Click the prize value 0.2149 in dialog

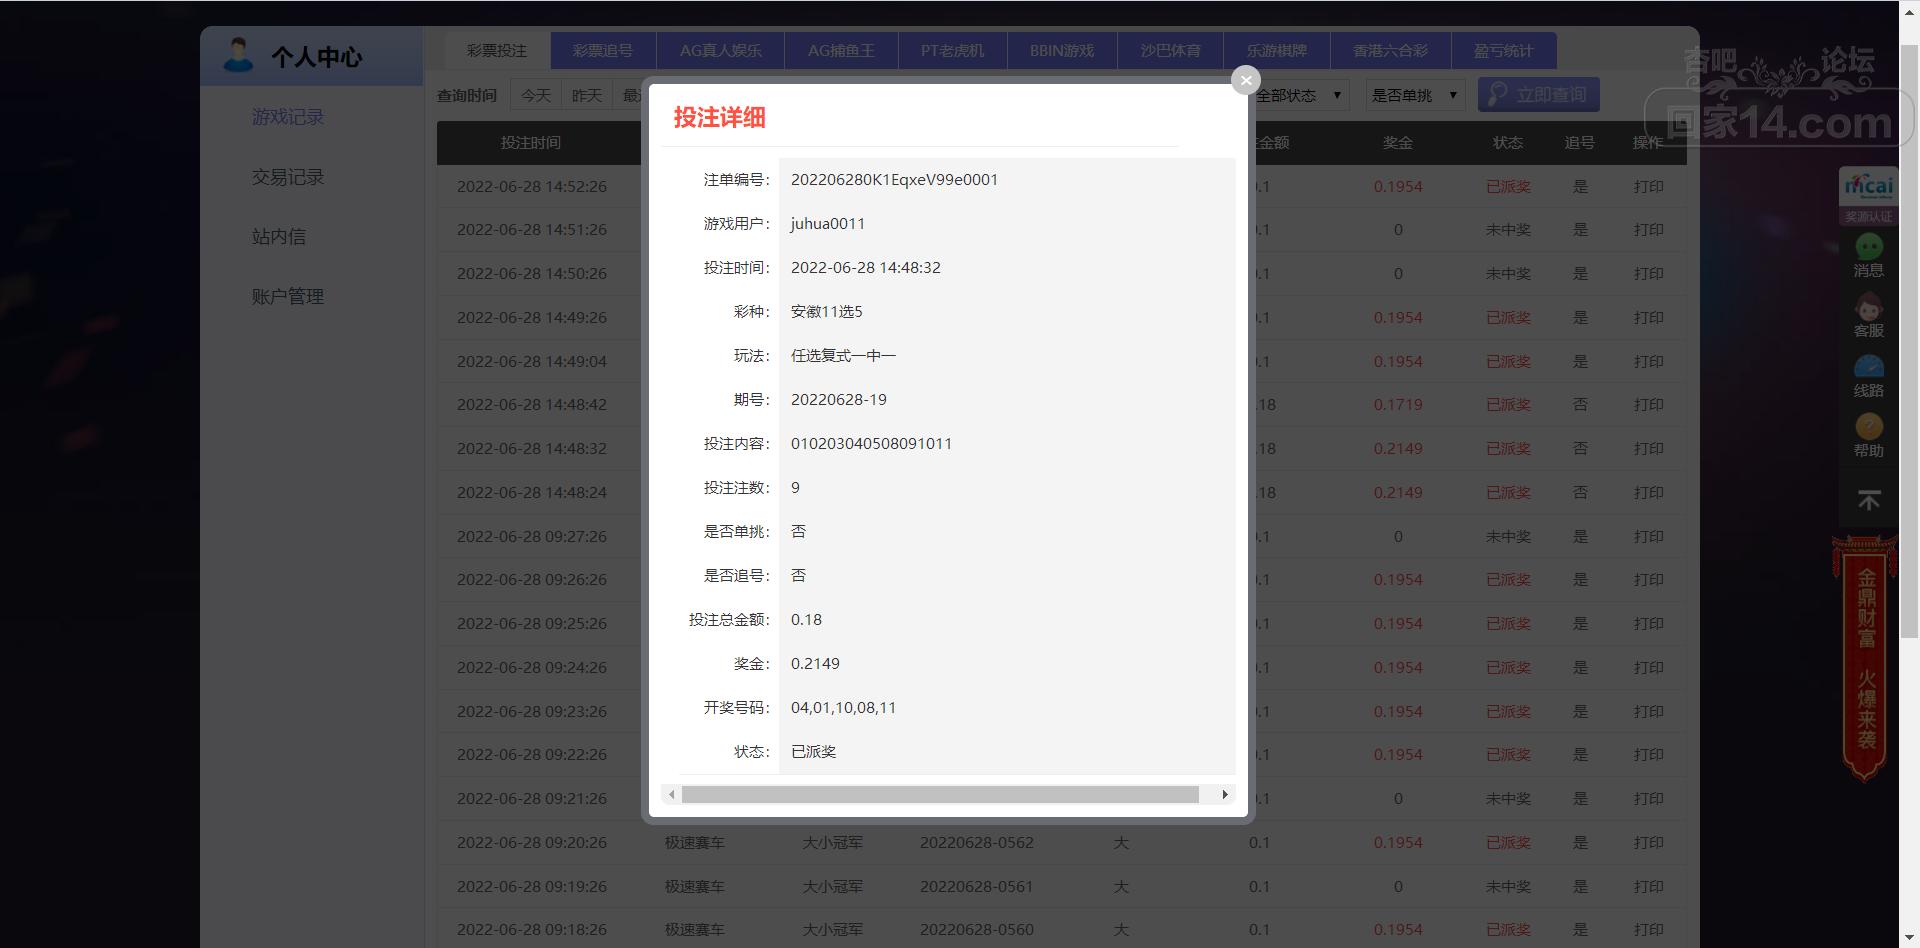coord(815,664)
